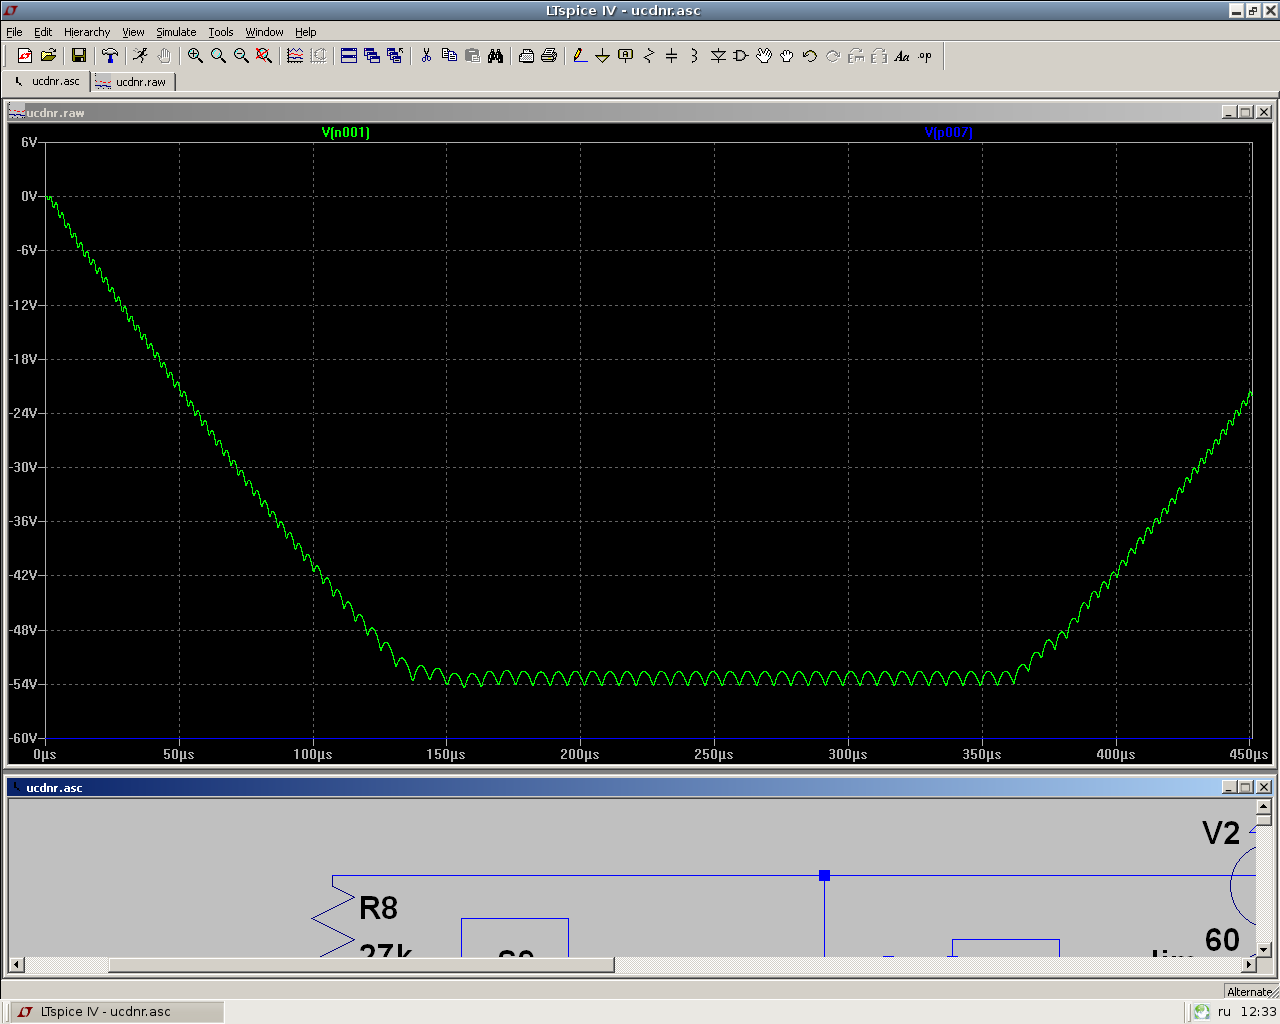Select the Place Ground symbol tool
The width and height of the screenshot is (1280, 1024).
(603, 56)
